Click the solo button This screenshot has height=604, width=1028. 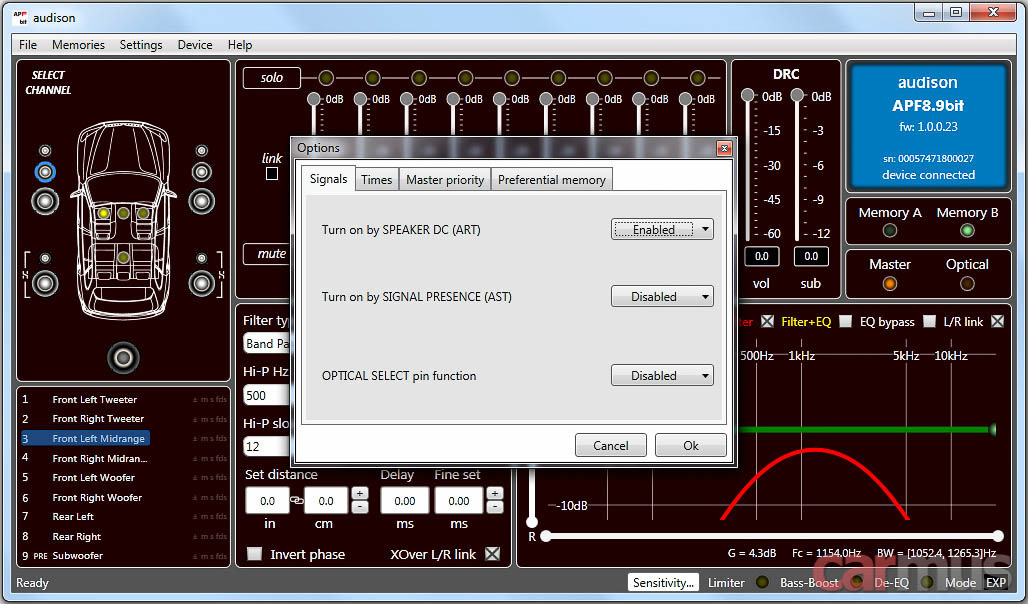pos(271,77)
